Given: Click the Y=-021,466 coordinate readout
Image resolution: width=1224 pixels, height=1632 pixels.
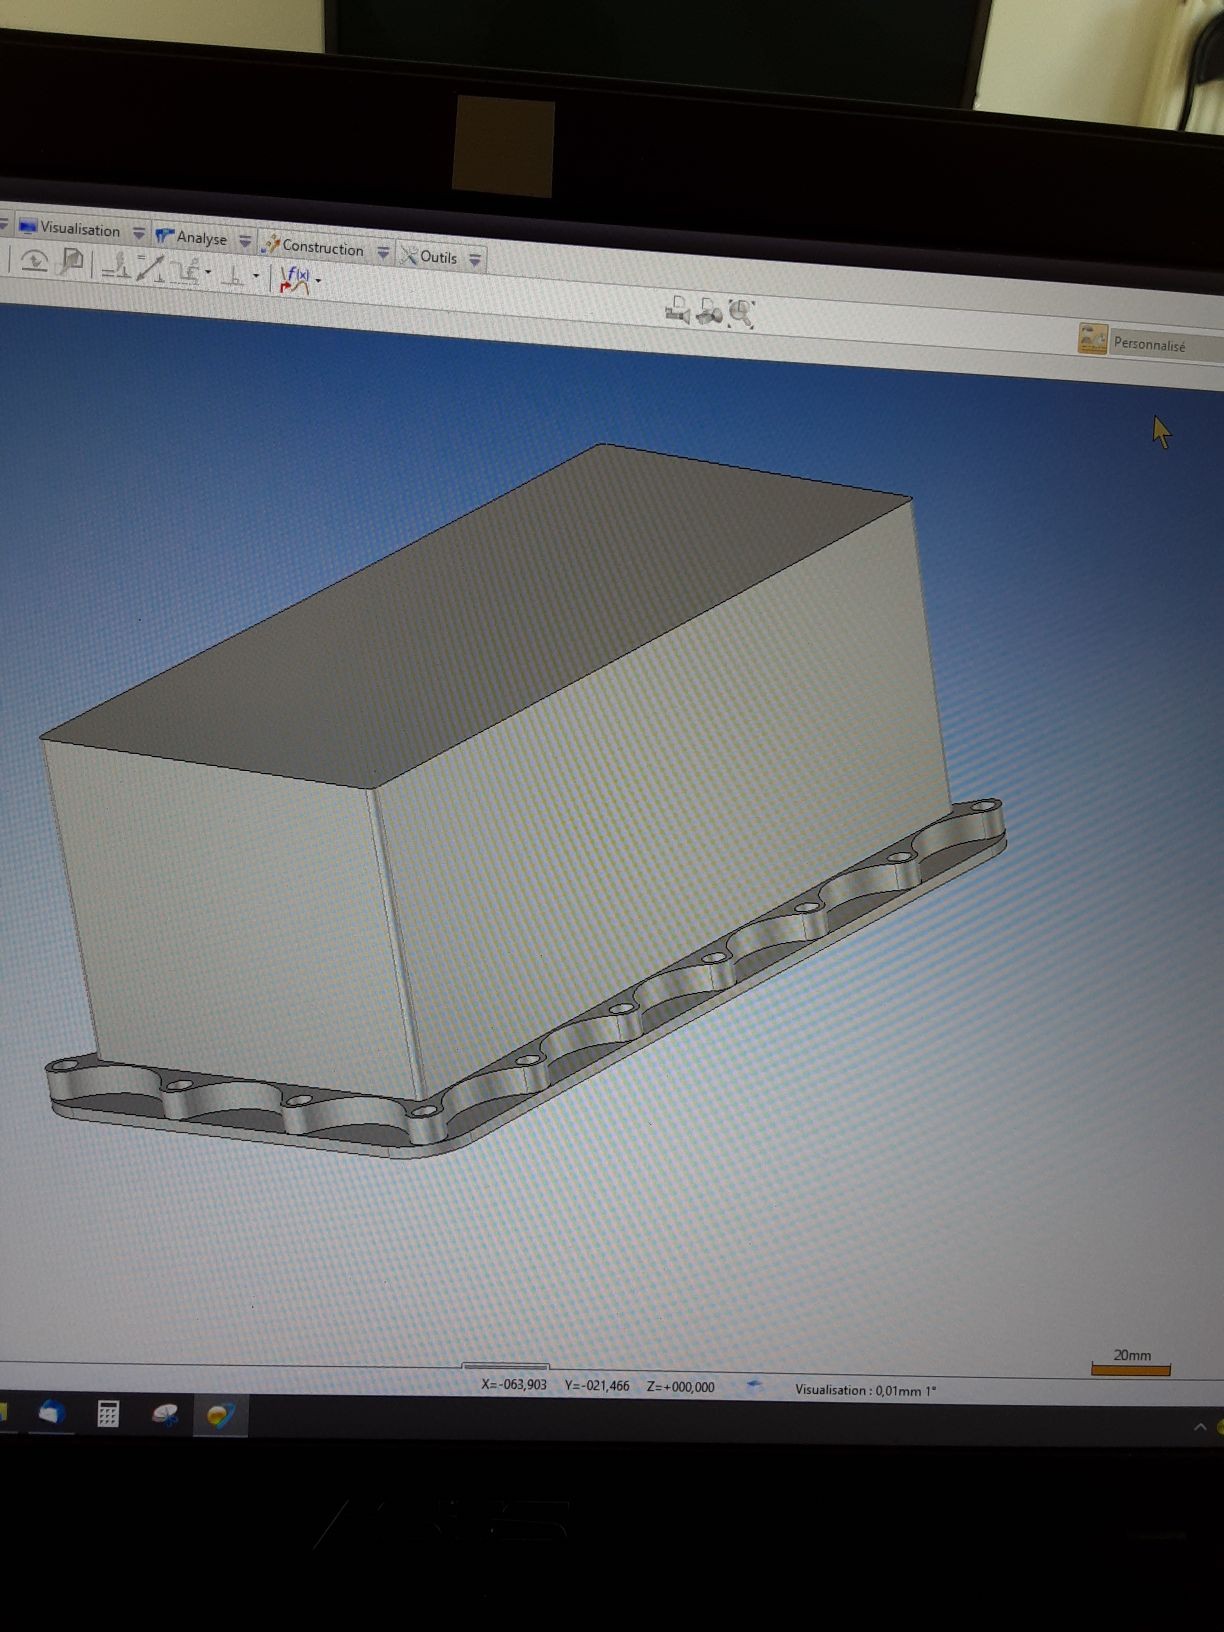Looking at the screenshot, I should 597,1386.
